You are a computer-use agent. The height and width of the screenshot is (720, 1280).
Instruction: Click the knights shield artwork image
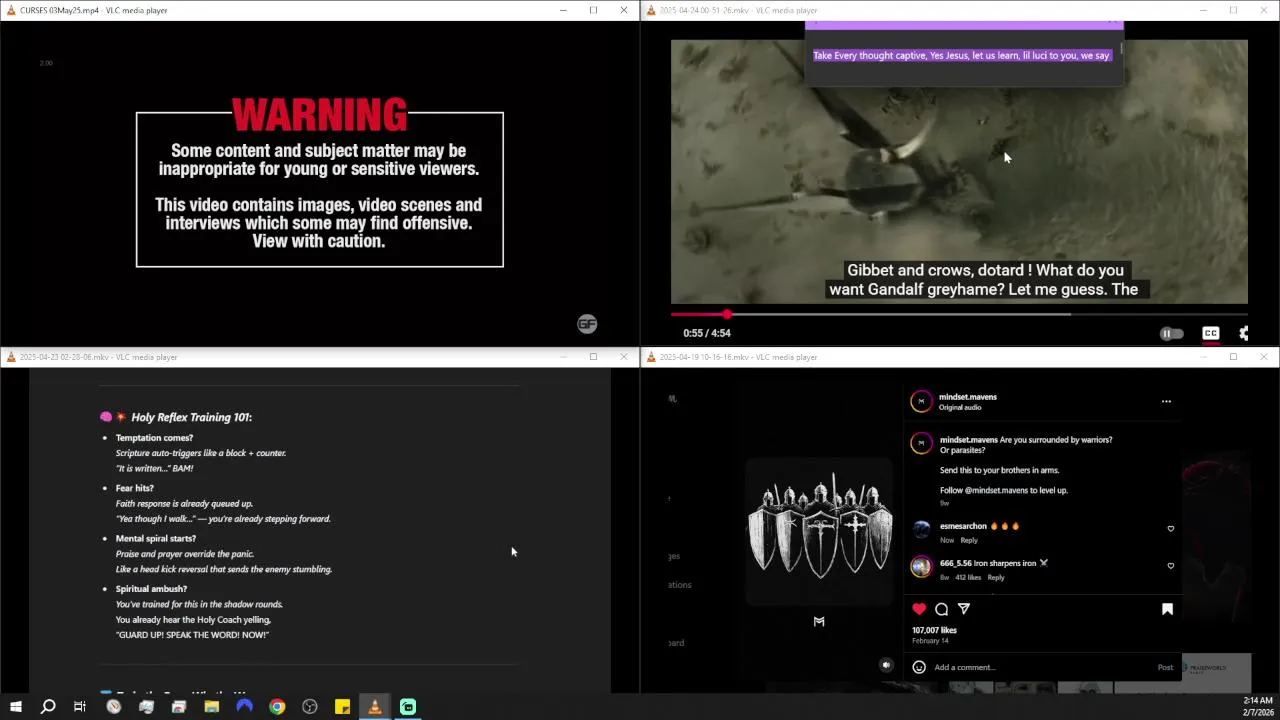[x=820, y=532]
